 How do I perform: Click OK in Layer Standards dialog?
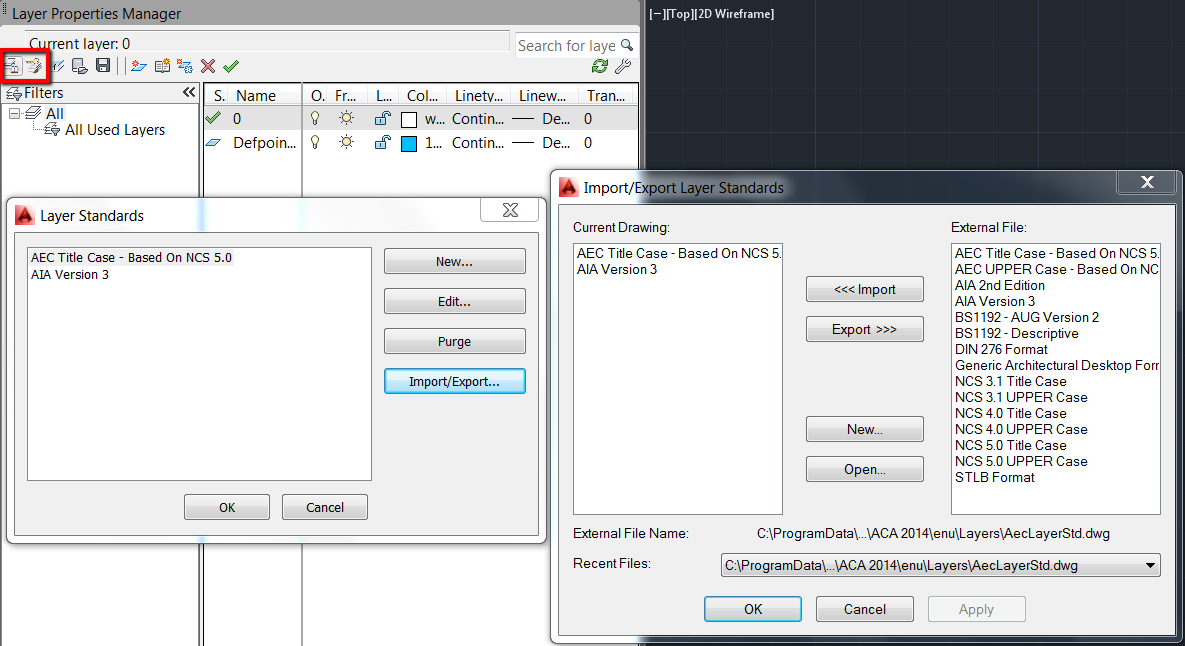coord(227,507)
